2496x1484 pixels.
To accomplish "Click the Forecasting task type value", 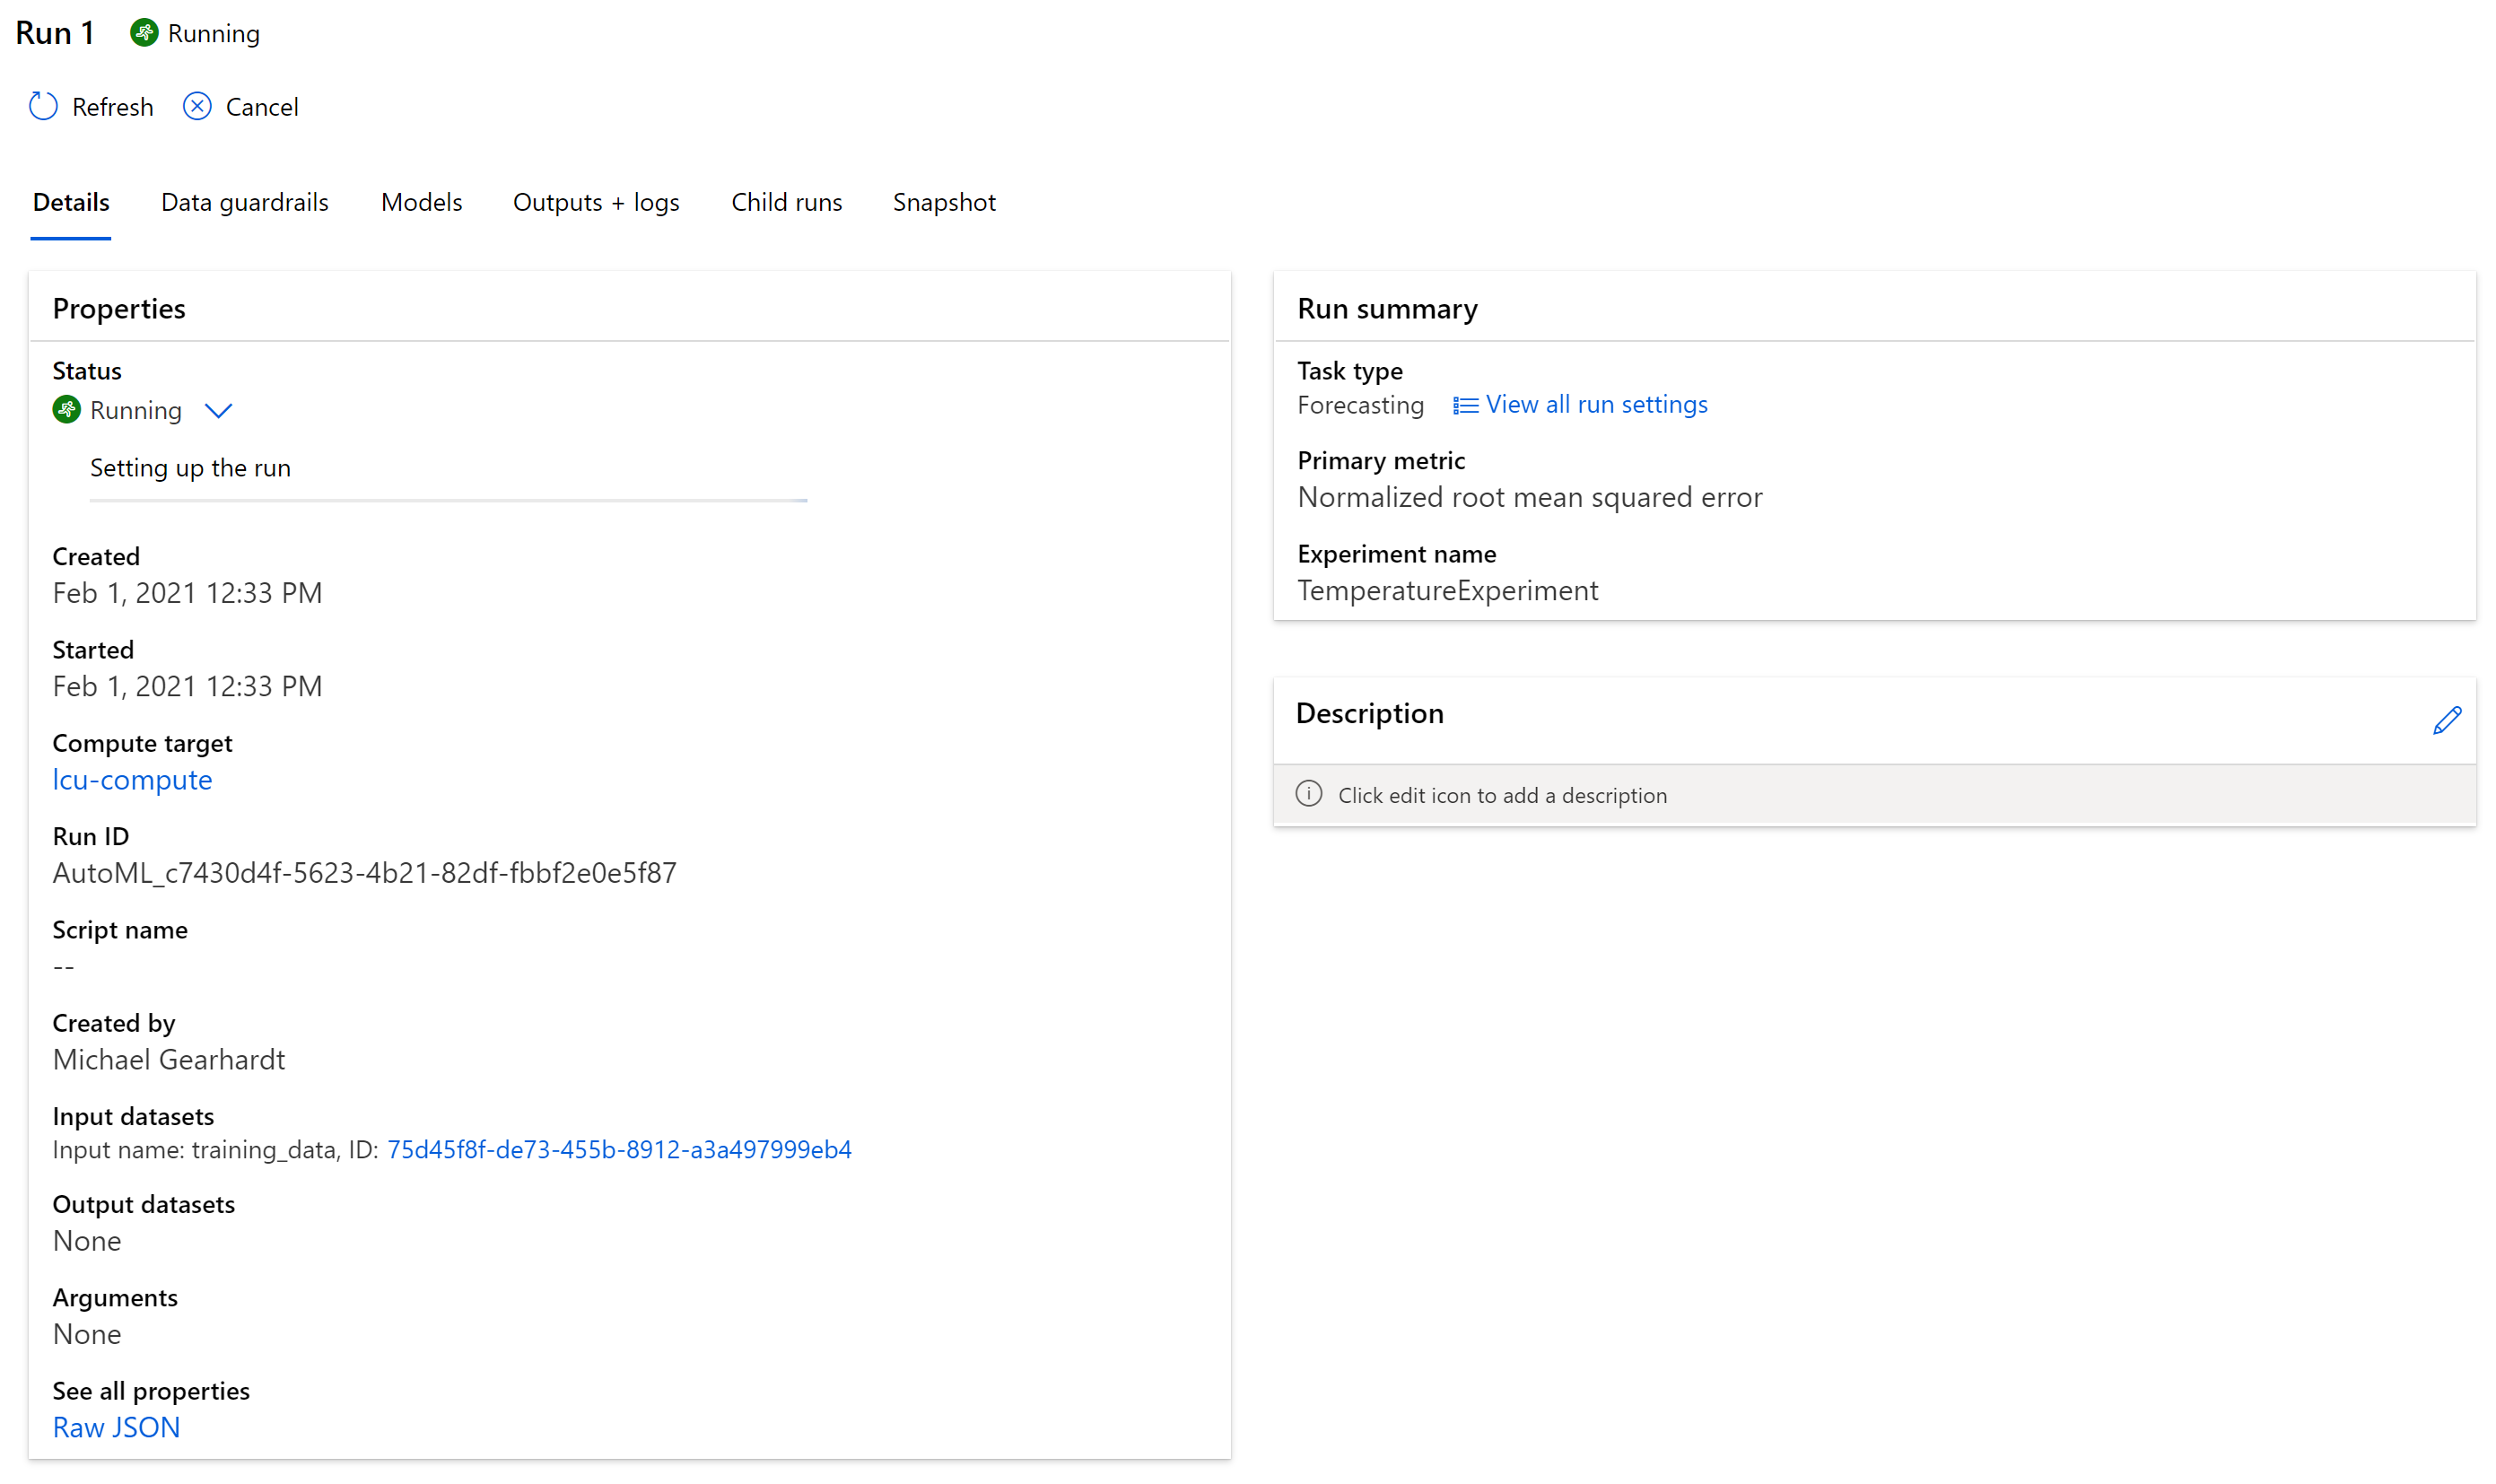I will [x=1360, y=405].
